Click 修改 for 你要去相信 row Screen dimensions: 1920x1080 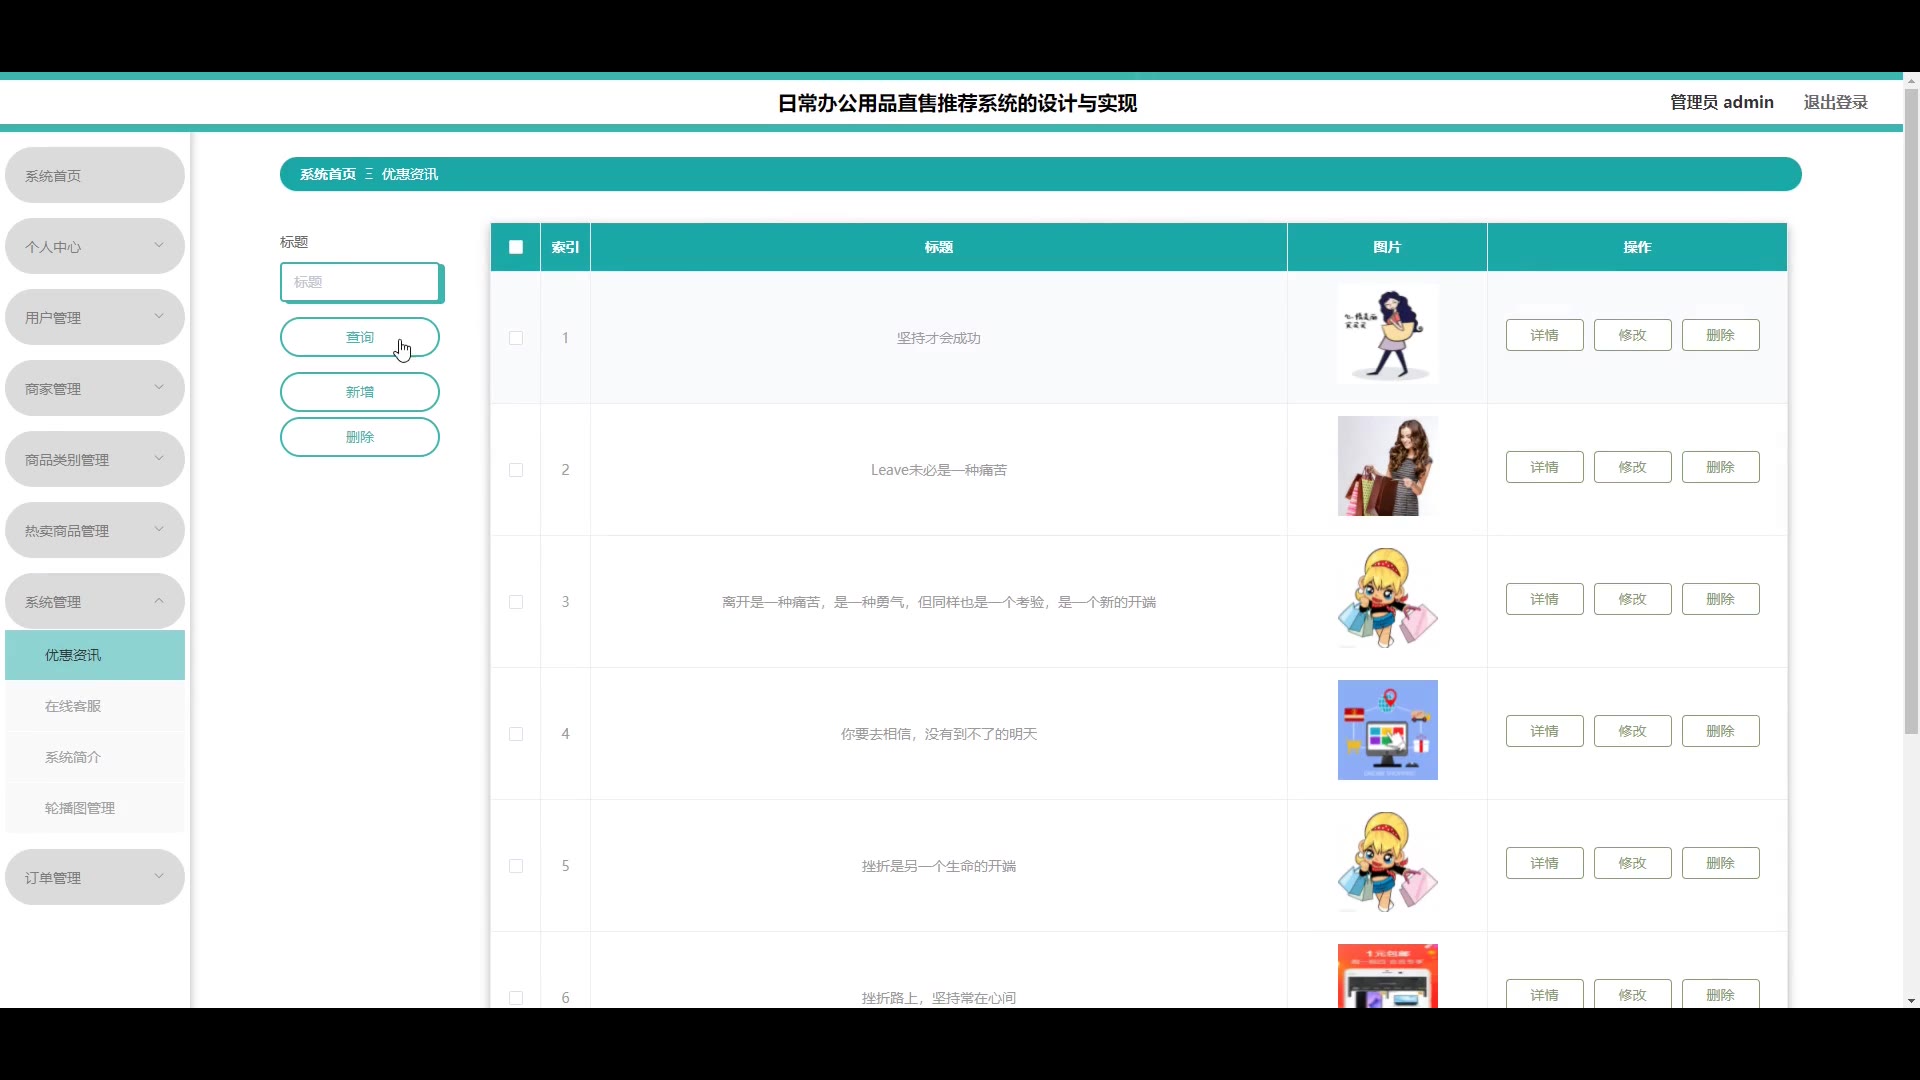click(x=1633, y=731)
